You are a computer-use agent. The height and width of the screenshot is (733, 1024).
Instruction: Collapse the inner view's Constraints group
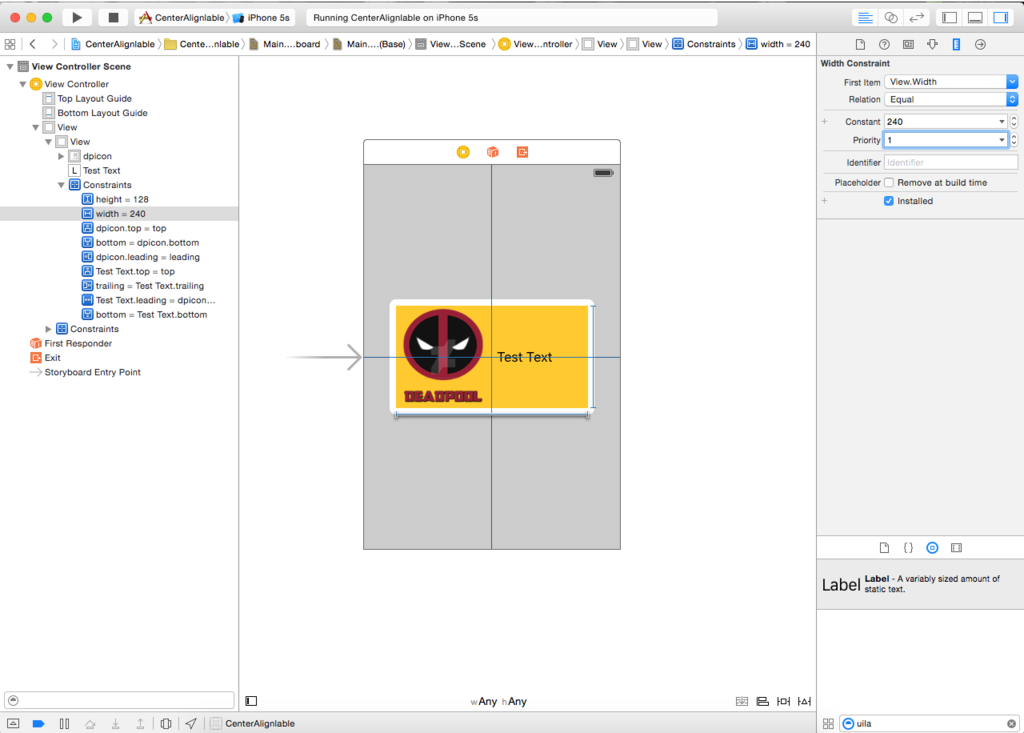(x=61, y=185)
